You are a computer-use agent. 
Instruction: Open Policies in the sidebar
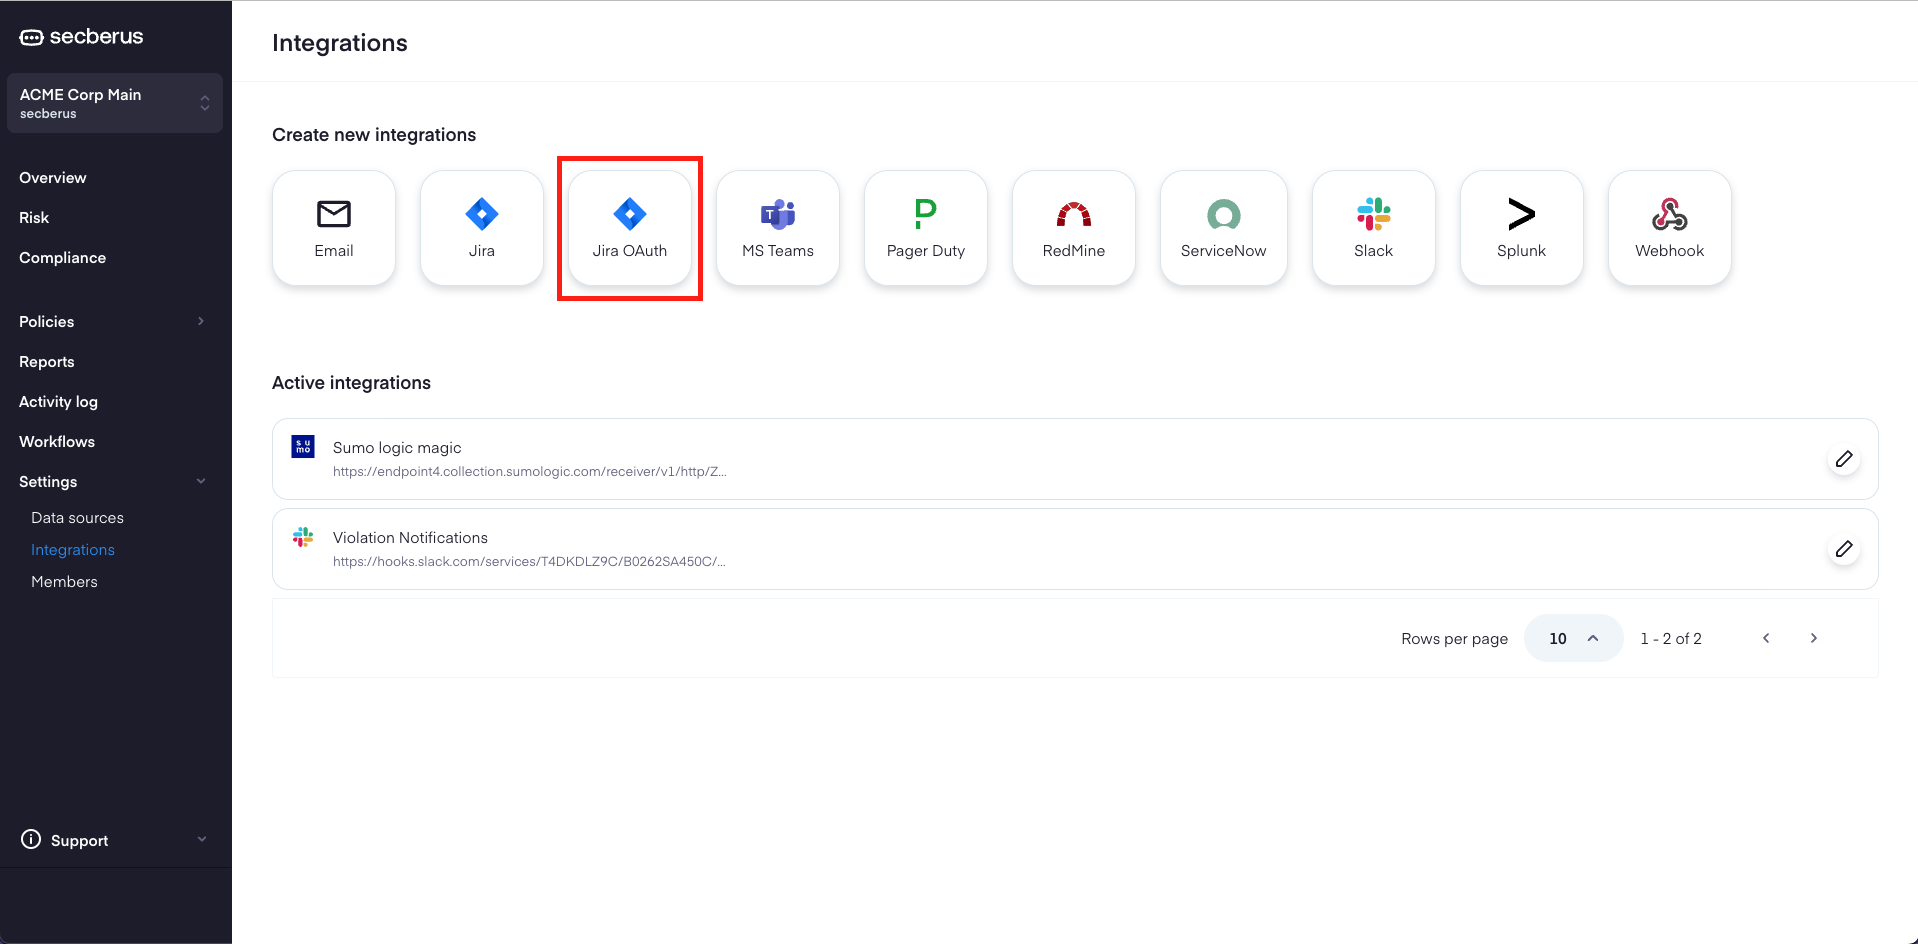47,322
